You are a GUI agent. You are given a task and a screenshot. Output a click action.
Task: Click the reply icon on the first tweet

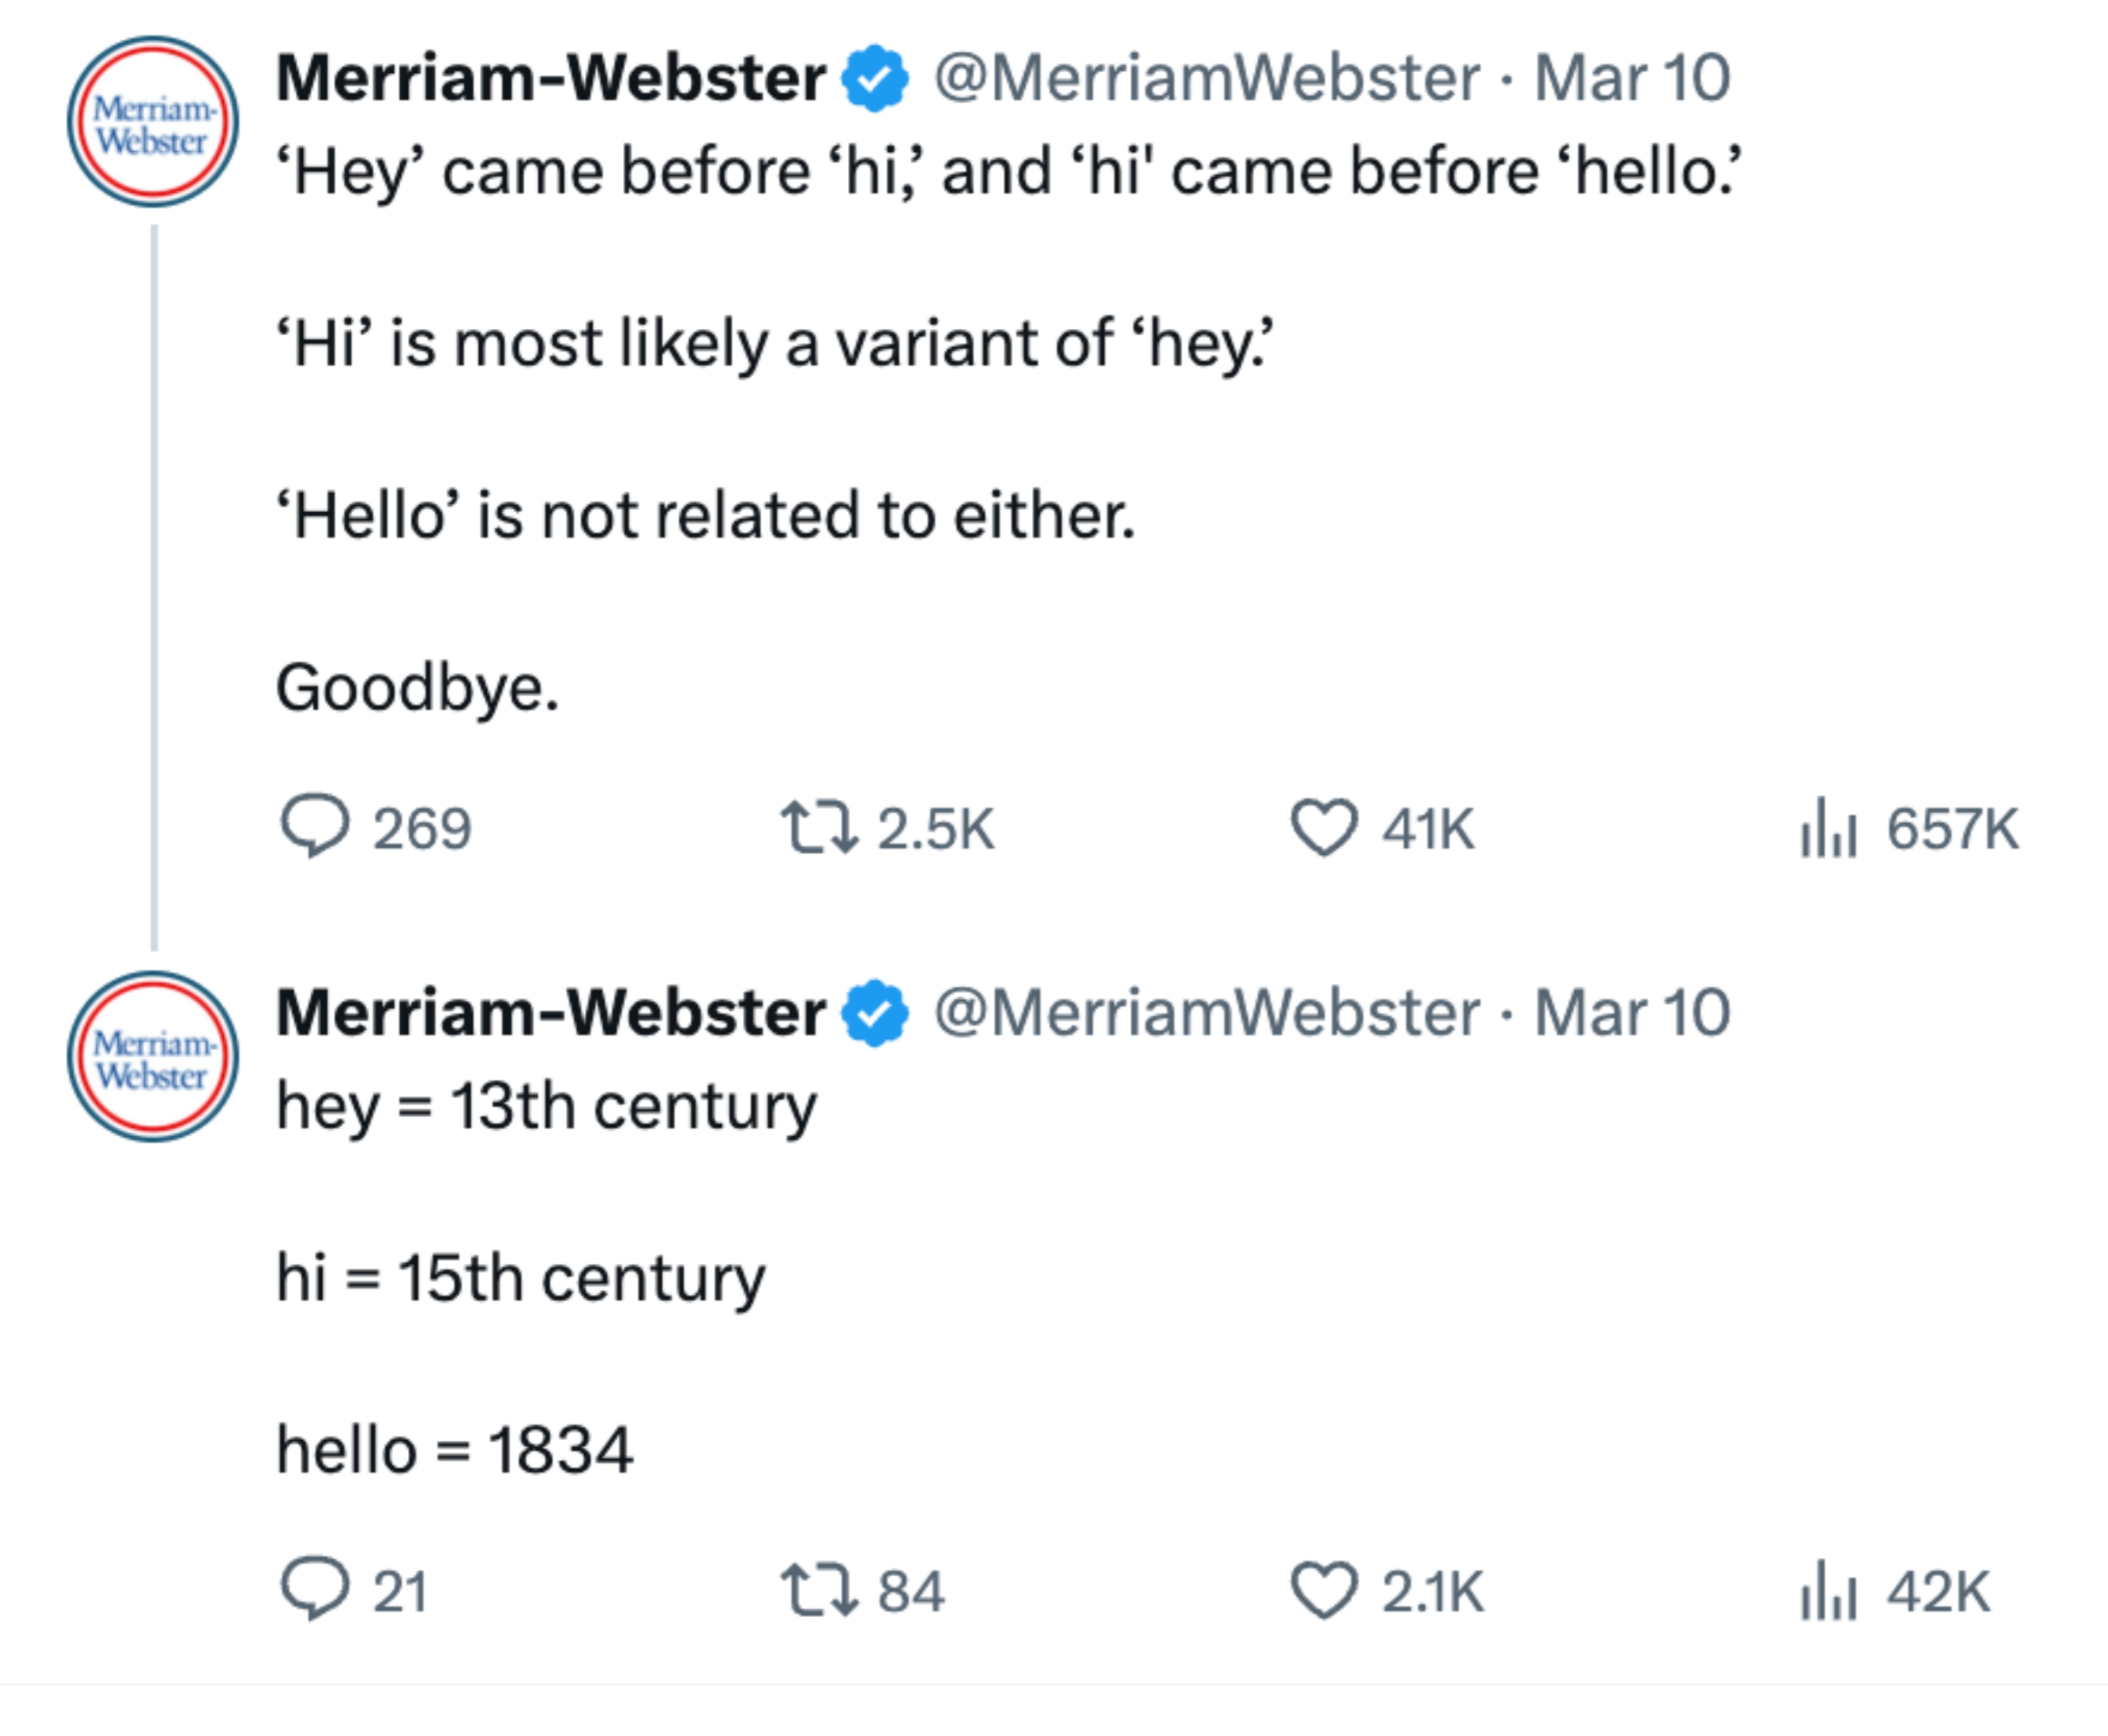click(315, 827)
